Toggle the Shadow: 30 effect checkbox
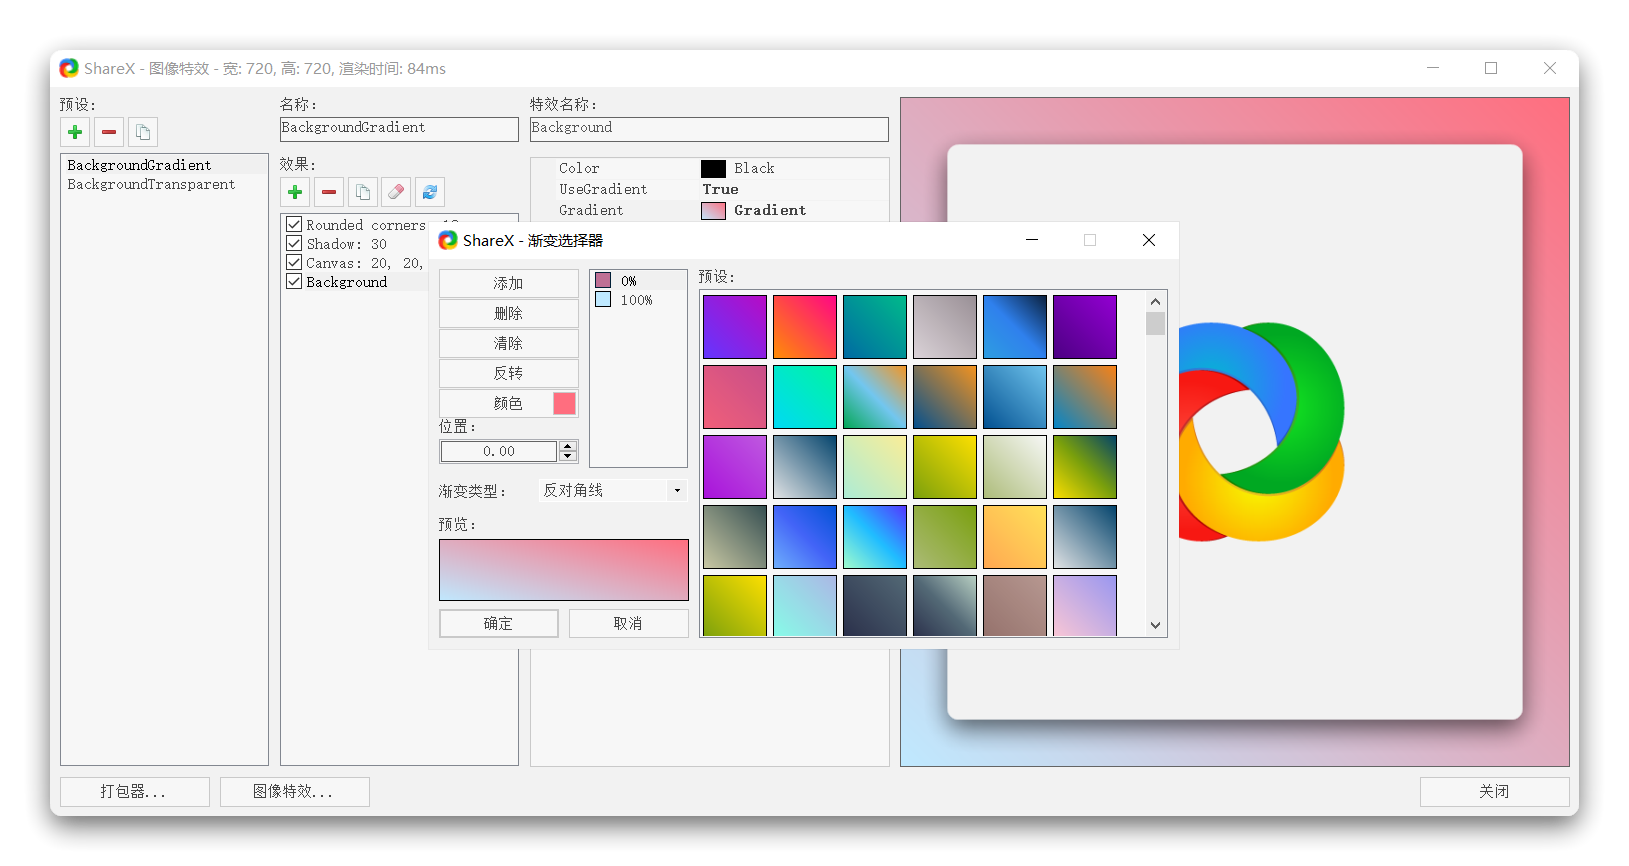The width and height of the screenshot is (1629, 866). (294, 243)
